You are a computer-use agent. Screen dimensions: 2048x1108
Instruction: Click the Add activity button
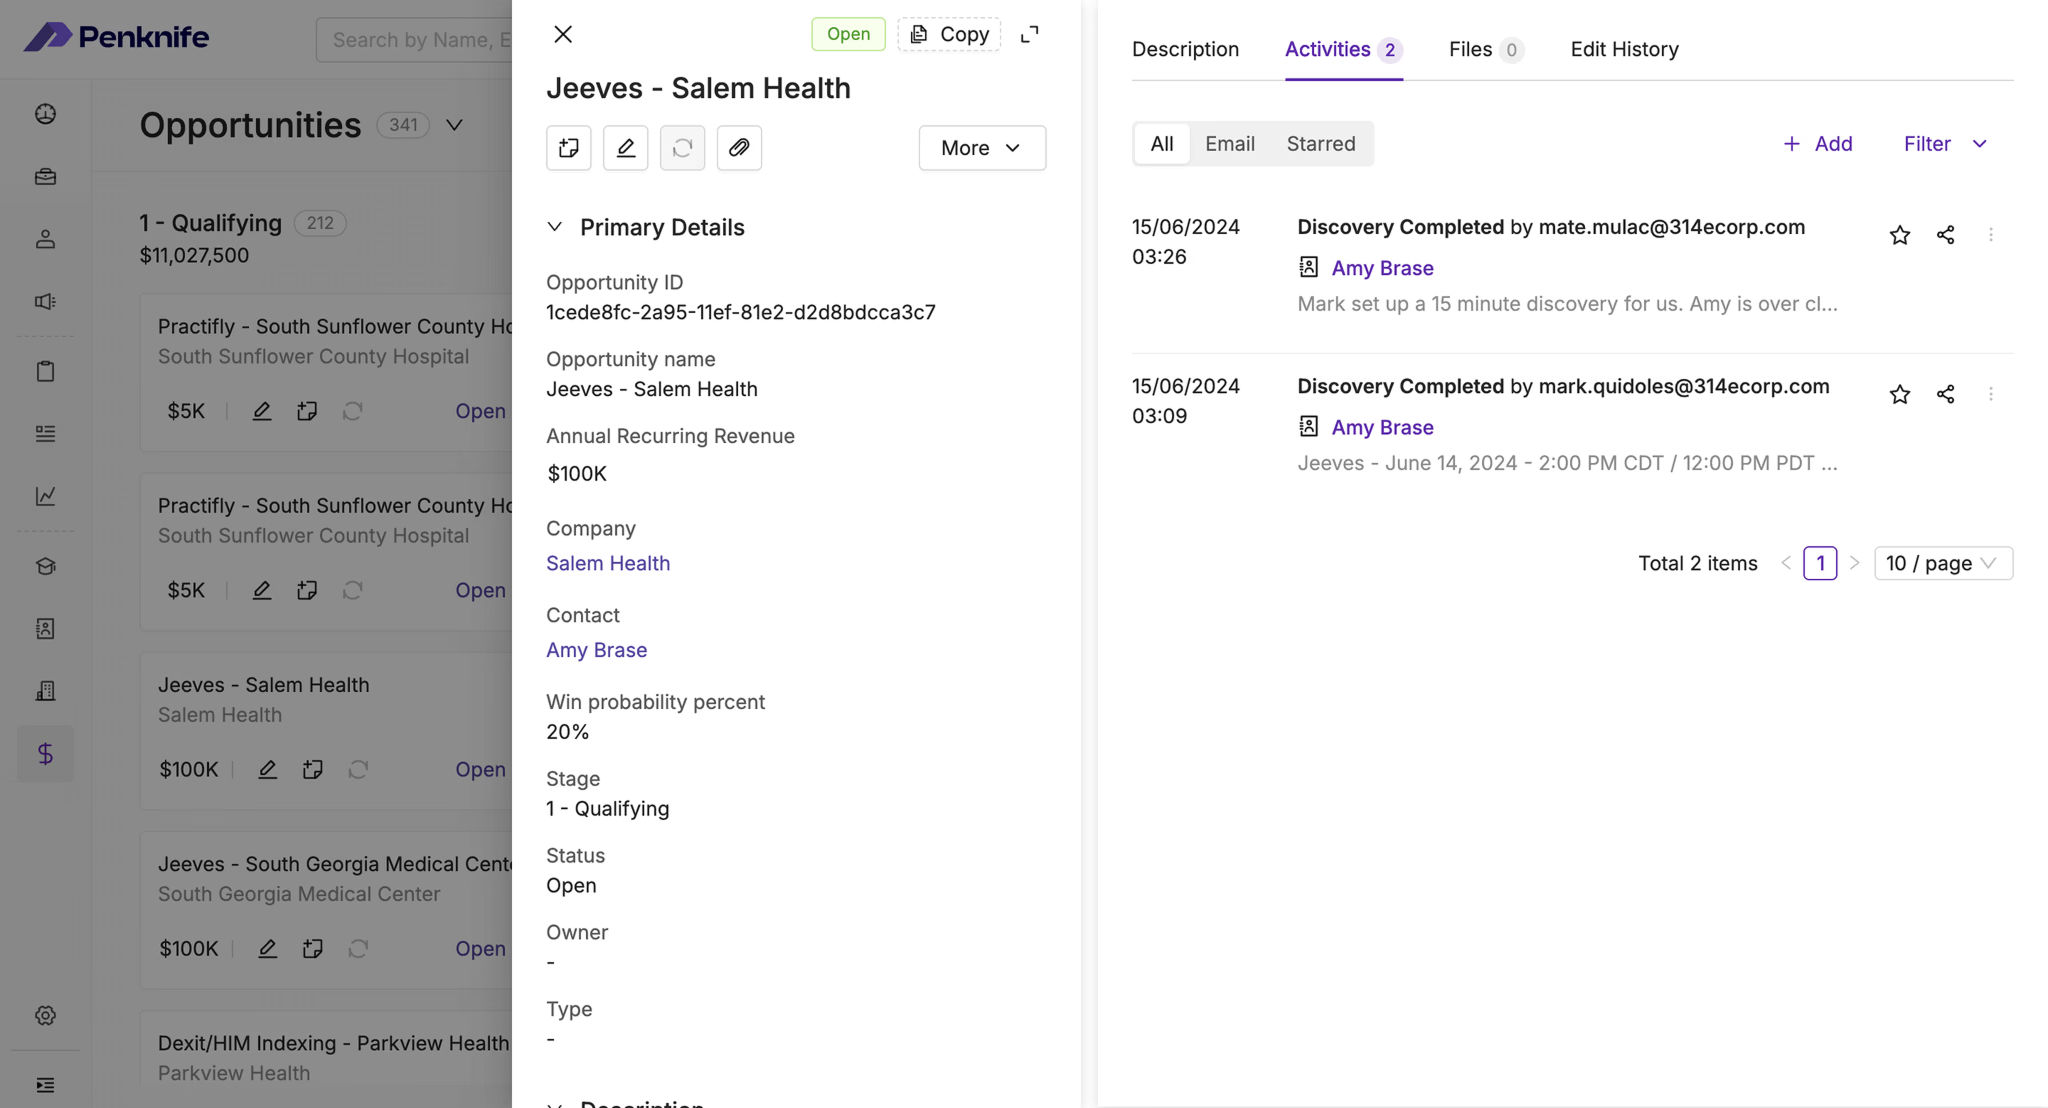[1817, 144]
